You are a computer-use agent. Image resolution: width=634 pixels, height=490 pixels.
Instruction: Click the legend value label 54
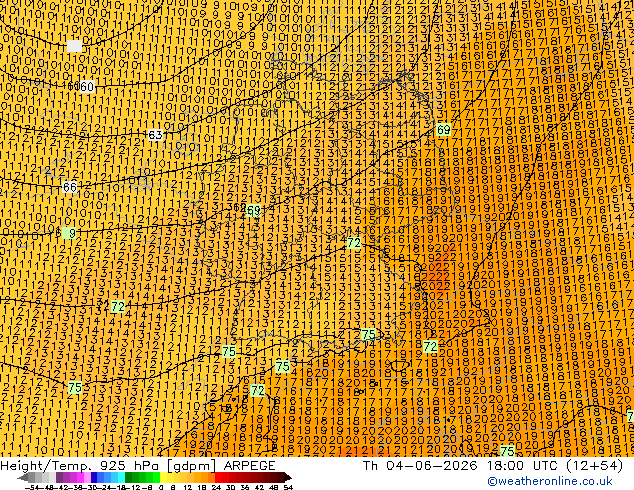(x=287, y=487)
